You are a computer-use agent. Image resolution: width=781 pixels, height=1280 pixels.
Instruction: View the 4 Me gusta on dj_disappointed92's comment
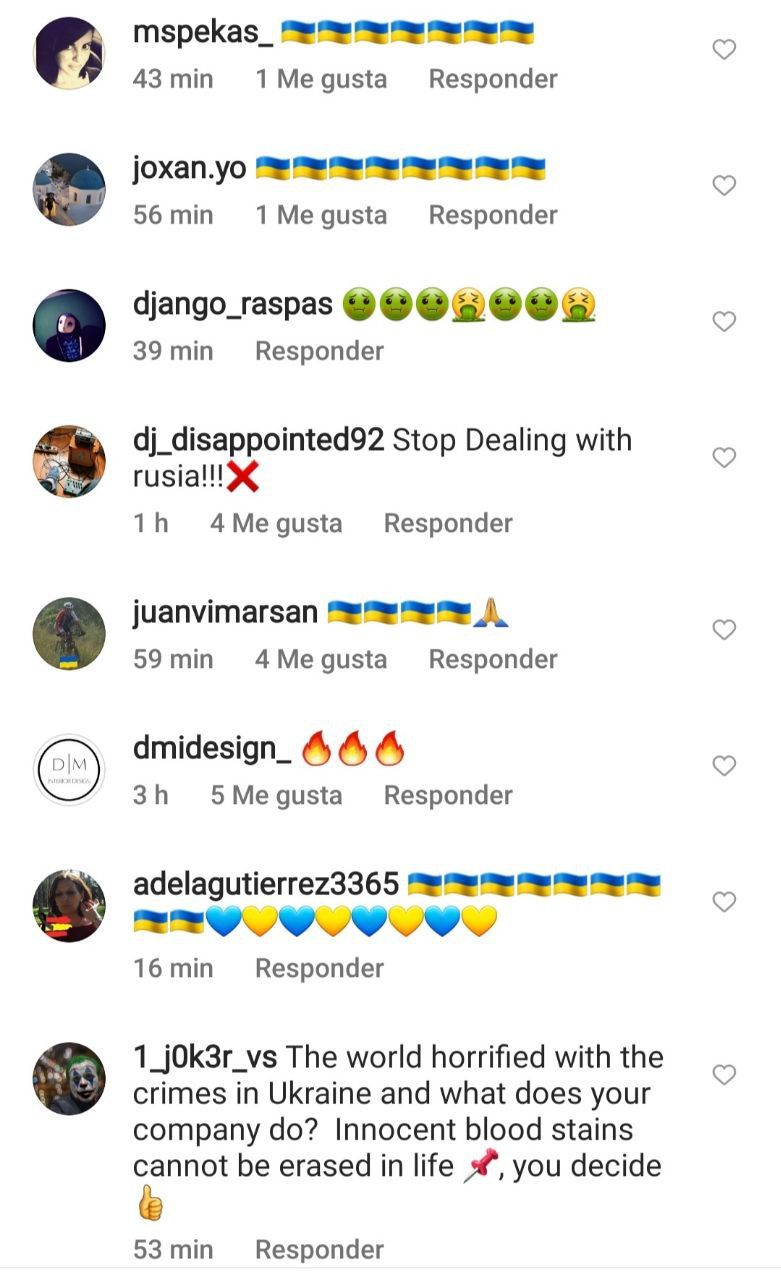pos(276,523)
